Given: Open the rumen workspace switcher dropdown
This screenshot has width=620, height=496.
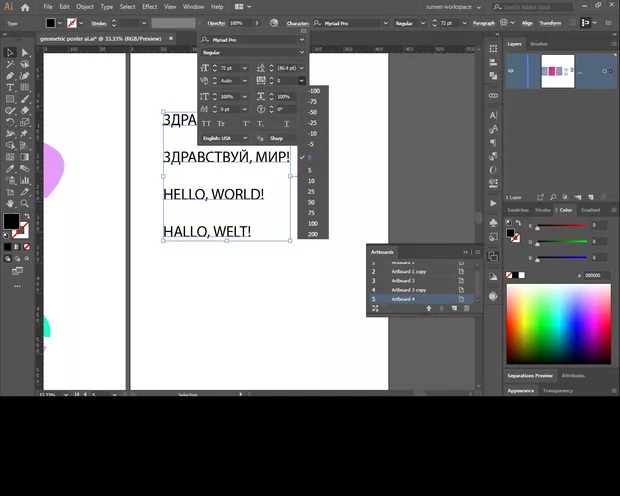Looking at the screenshot, I should pyautogui.click(x=453, y=7).
